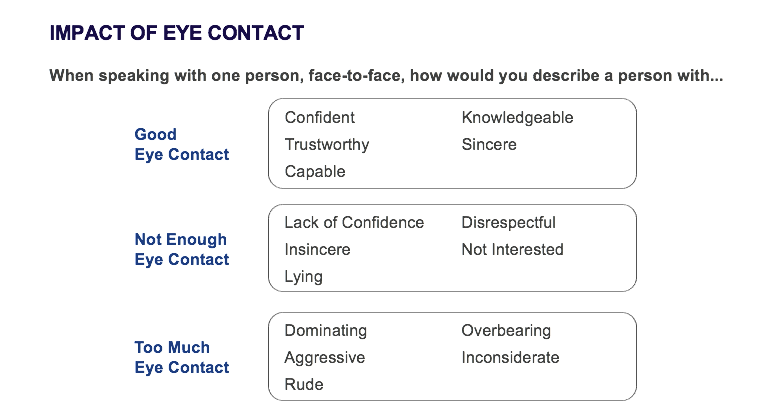The width and height of the screenshot is (783, 413).
Task: Pick the "Trustworthy" trait
Action: 326,144
